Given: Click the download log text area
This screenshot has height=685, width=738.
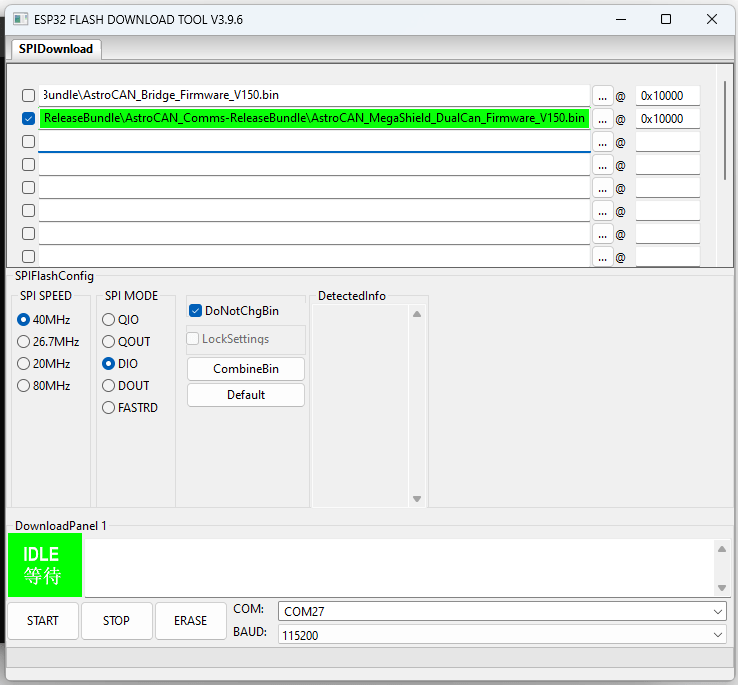Looking at the screenshot, I should point(399,567).
